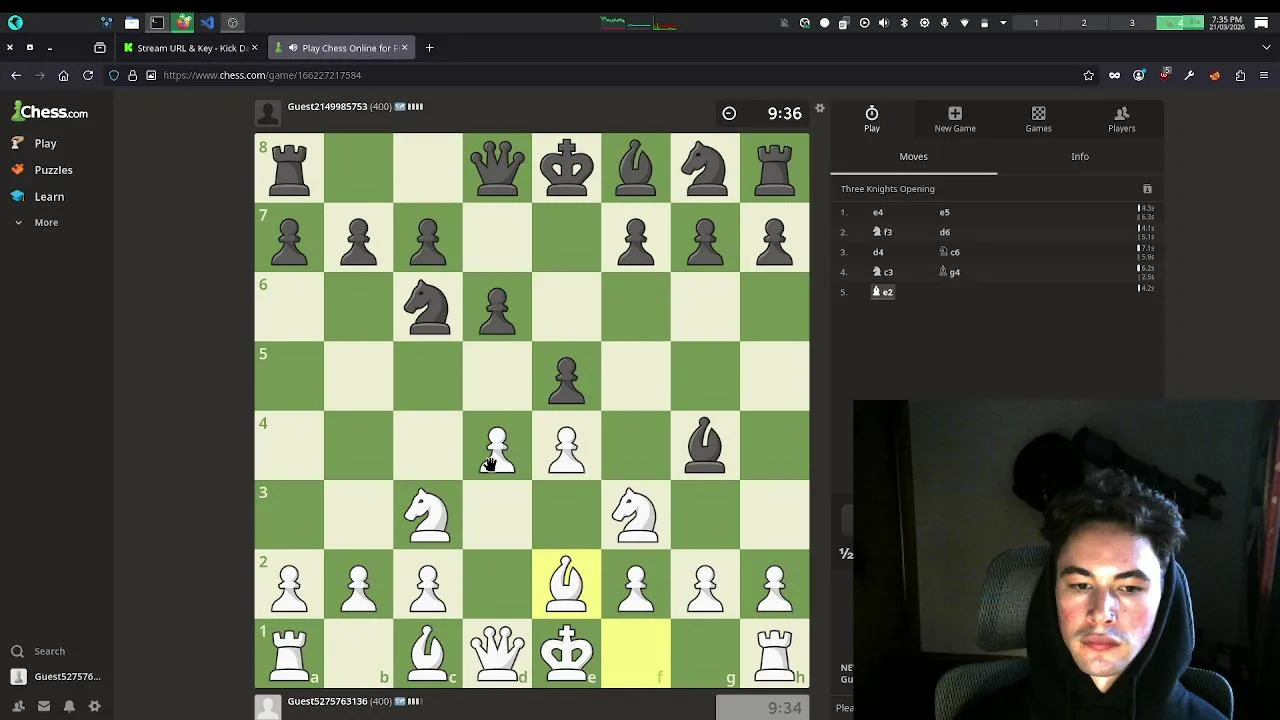This screenshot has width=1280, height=720.
Task: Select move 1 black e5 in the move list
Action: [x=944, y=212]
